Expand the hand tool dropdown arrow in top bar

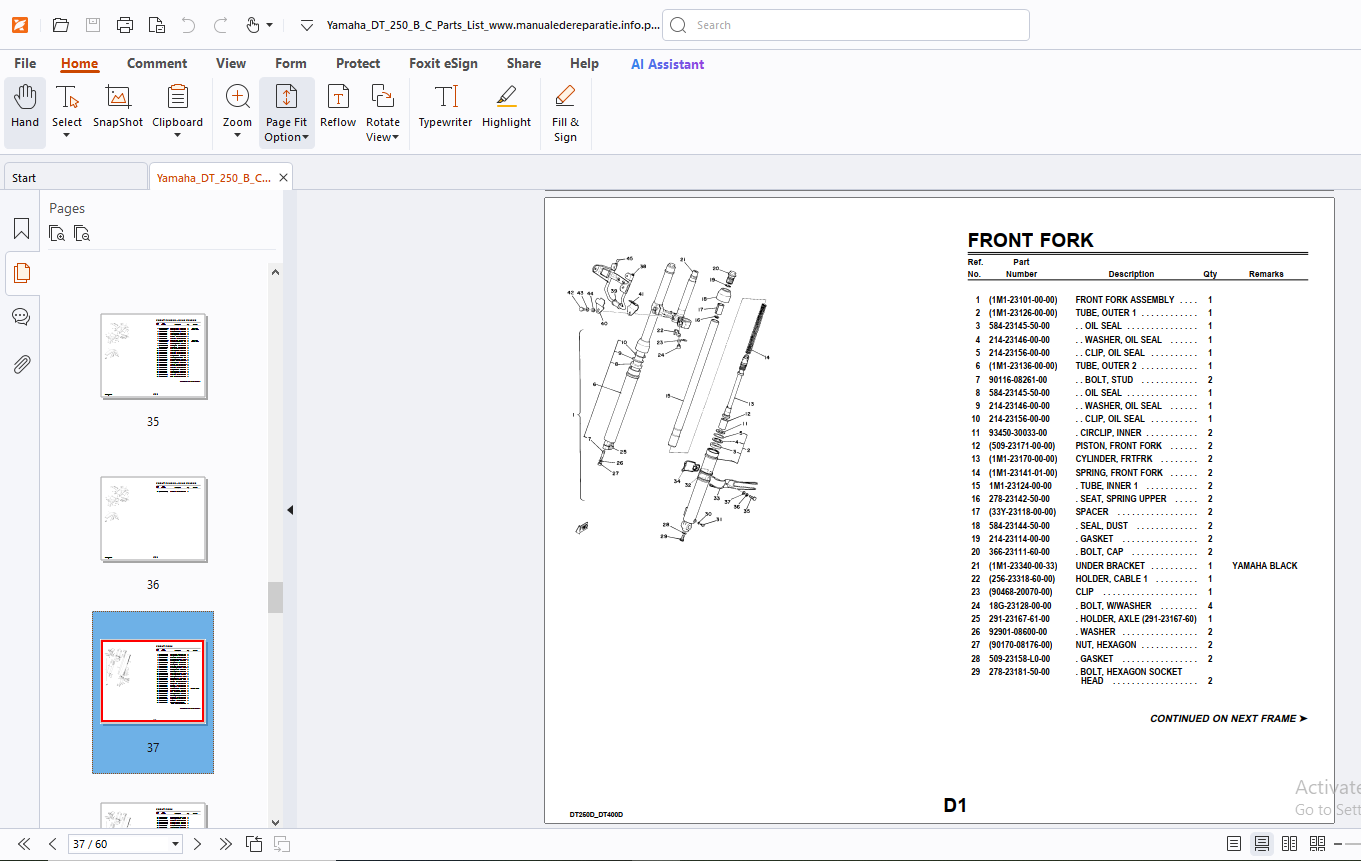269,25
